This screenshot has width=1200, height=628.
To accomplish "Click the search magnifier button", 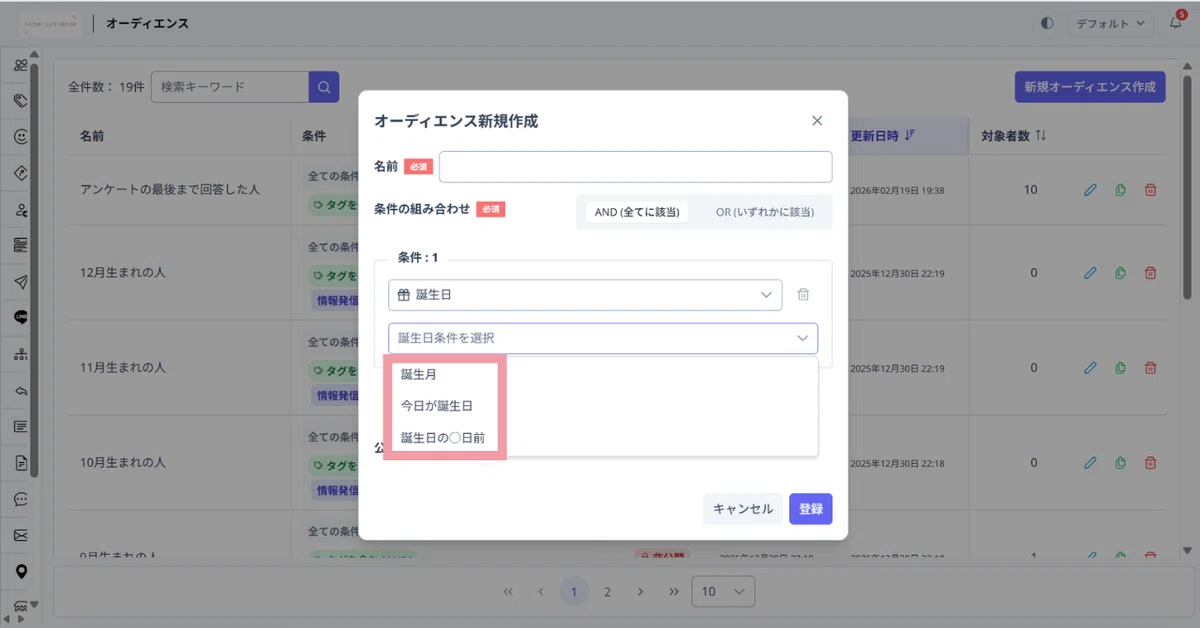I will point(324,87).
